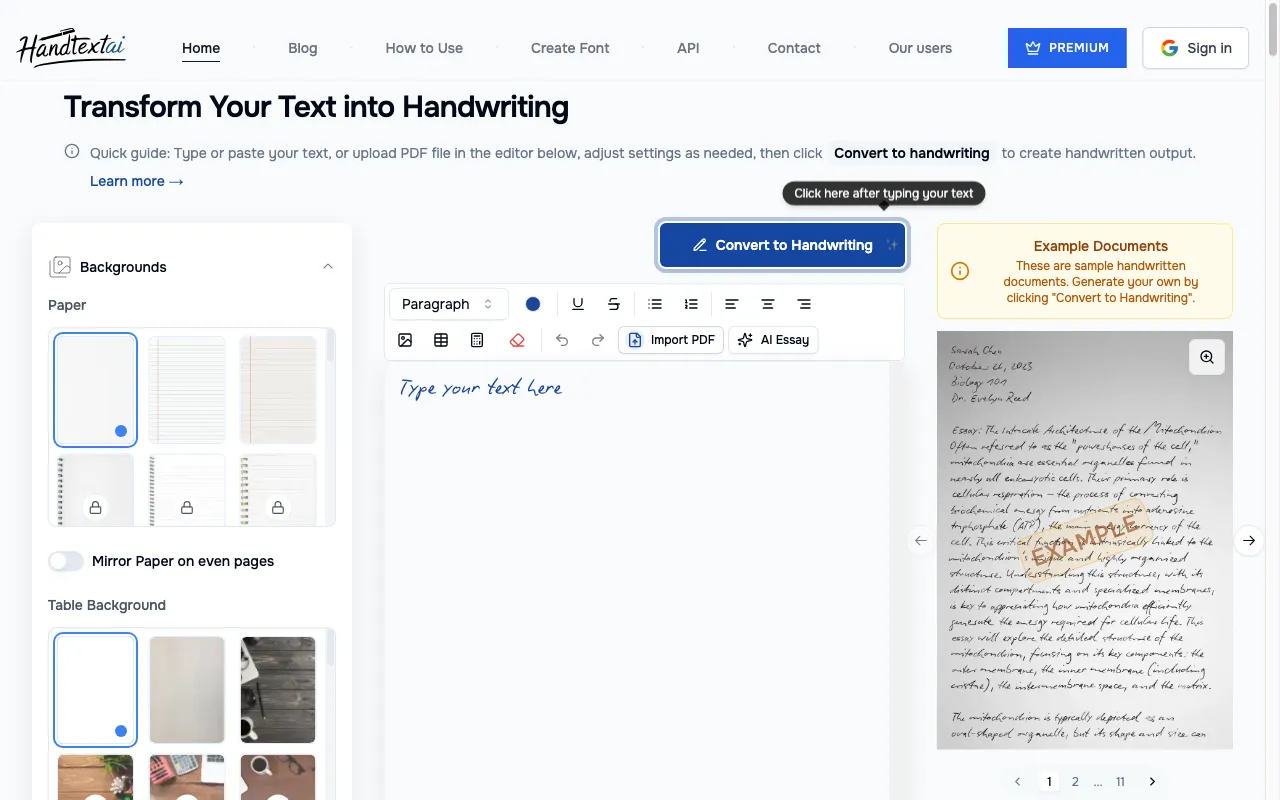Click the Handtextai logo

point(71,47)
